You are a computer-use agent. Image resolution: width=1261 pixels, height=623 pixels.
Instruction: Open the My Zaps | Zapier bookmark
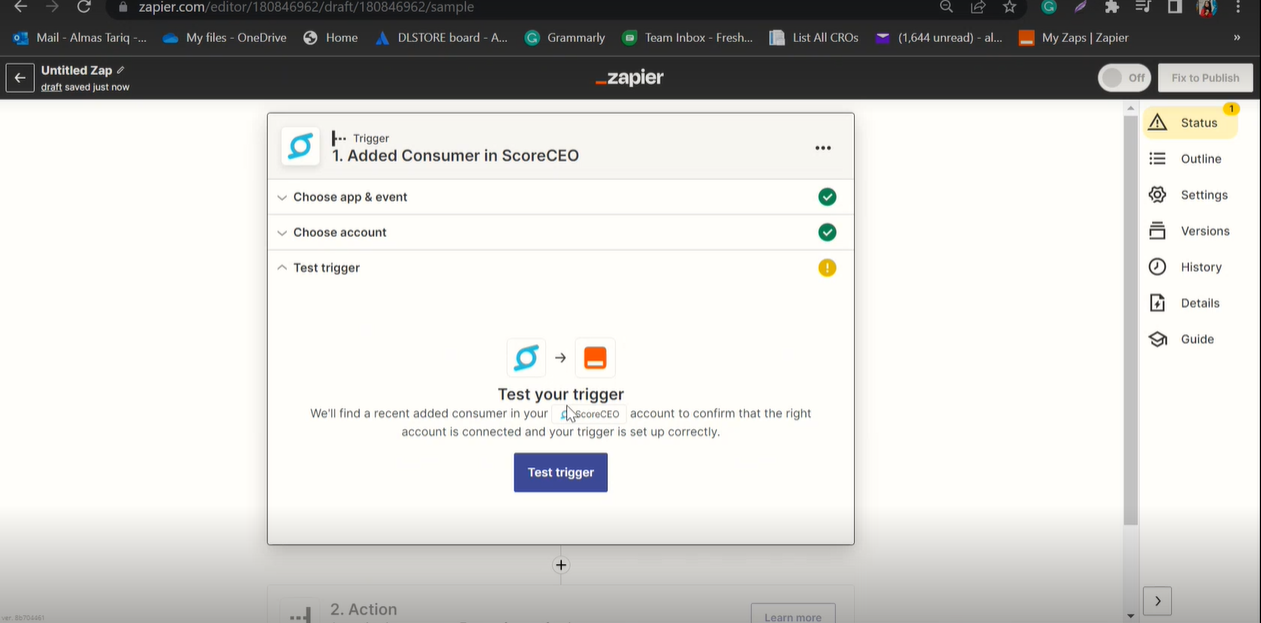coord(1074,37)
